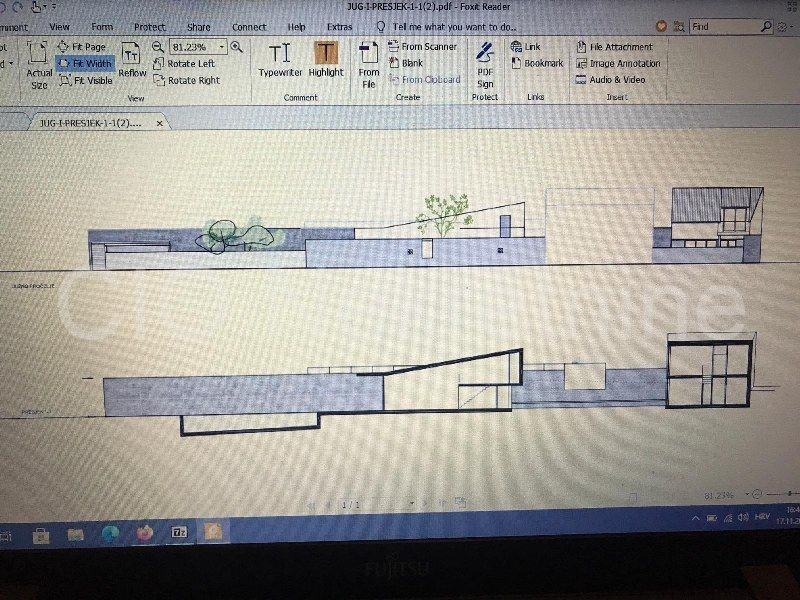Choose Fit Page zoom option
Image resolution: width=800 pixels, height=600 pixels.
82,47
